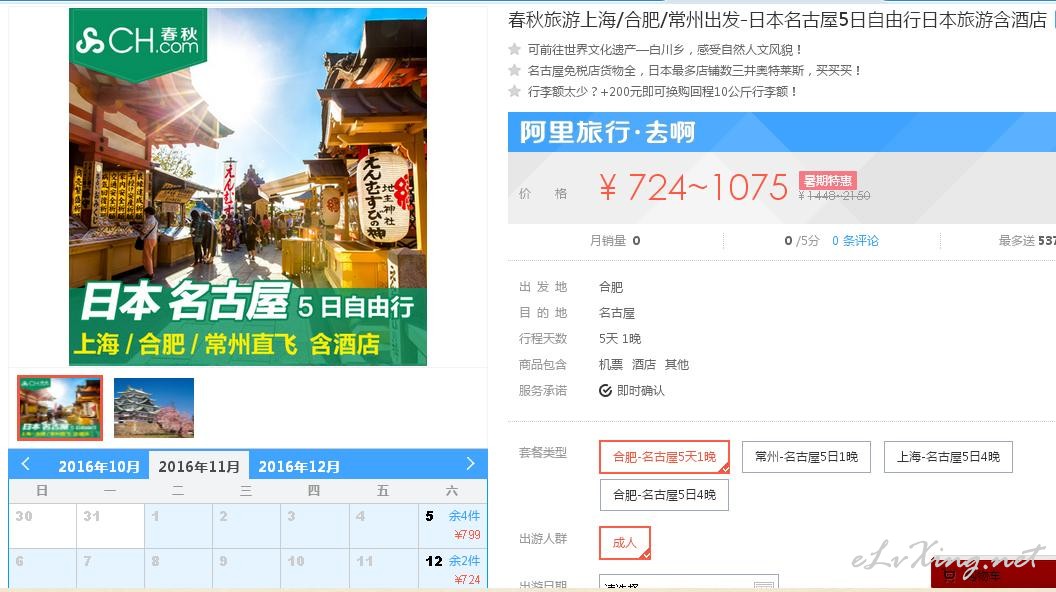
Task: Pick November 5 priced ¥799
Action: point(452,525)
